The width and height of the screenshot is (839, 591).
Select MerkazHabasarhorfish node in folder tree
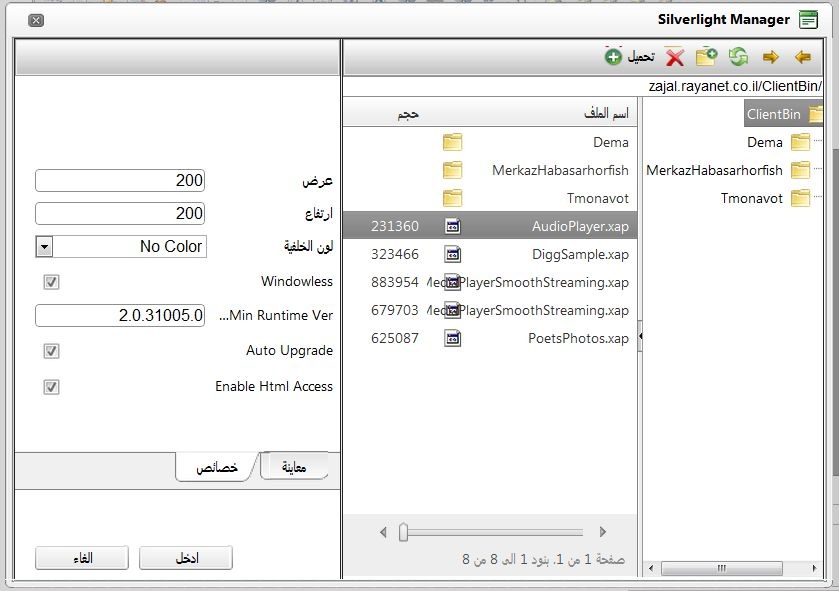click(x=714, y=170)
